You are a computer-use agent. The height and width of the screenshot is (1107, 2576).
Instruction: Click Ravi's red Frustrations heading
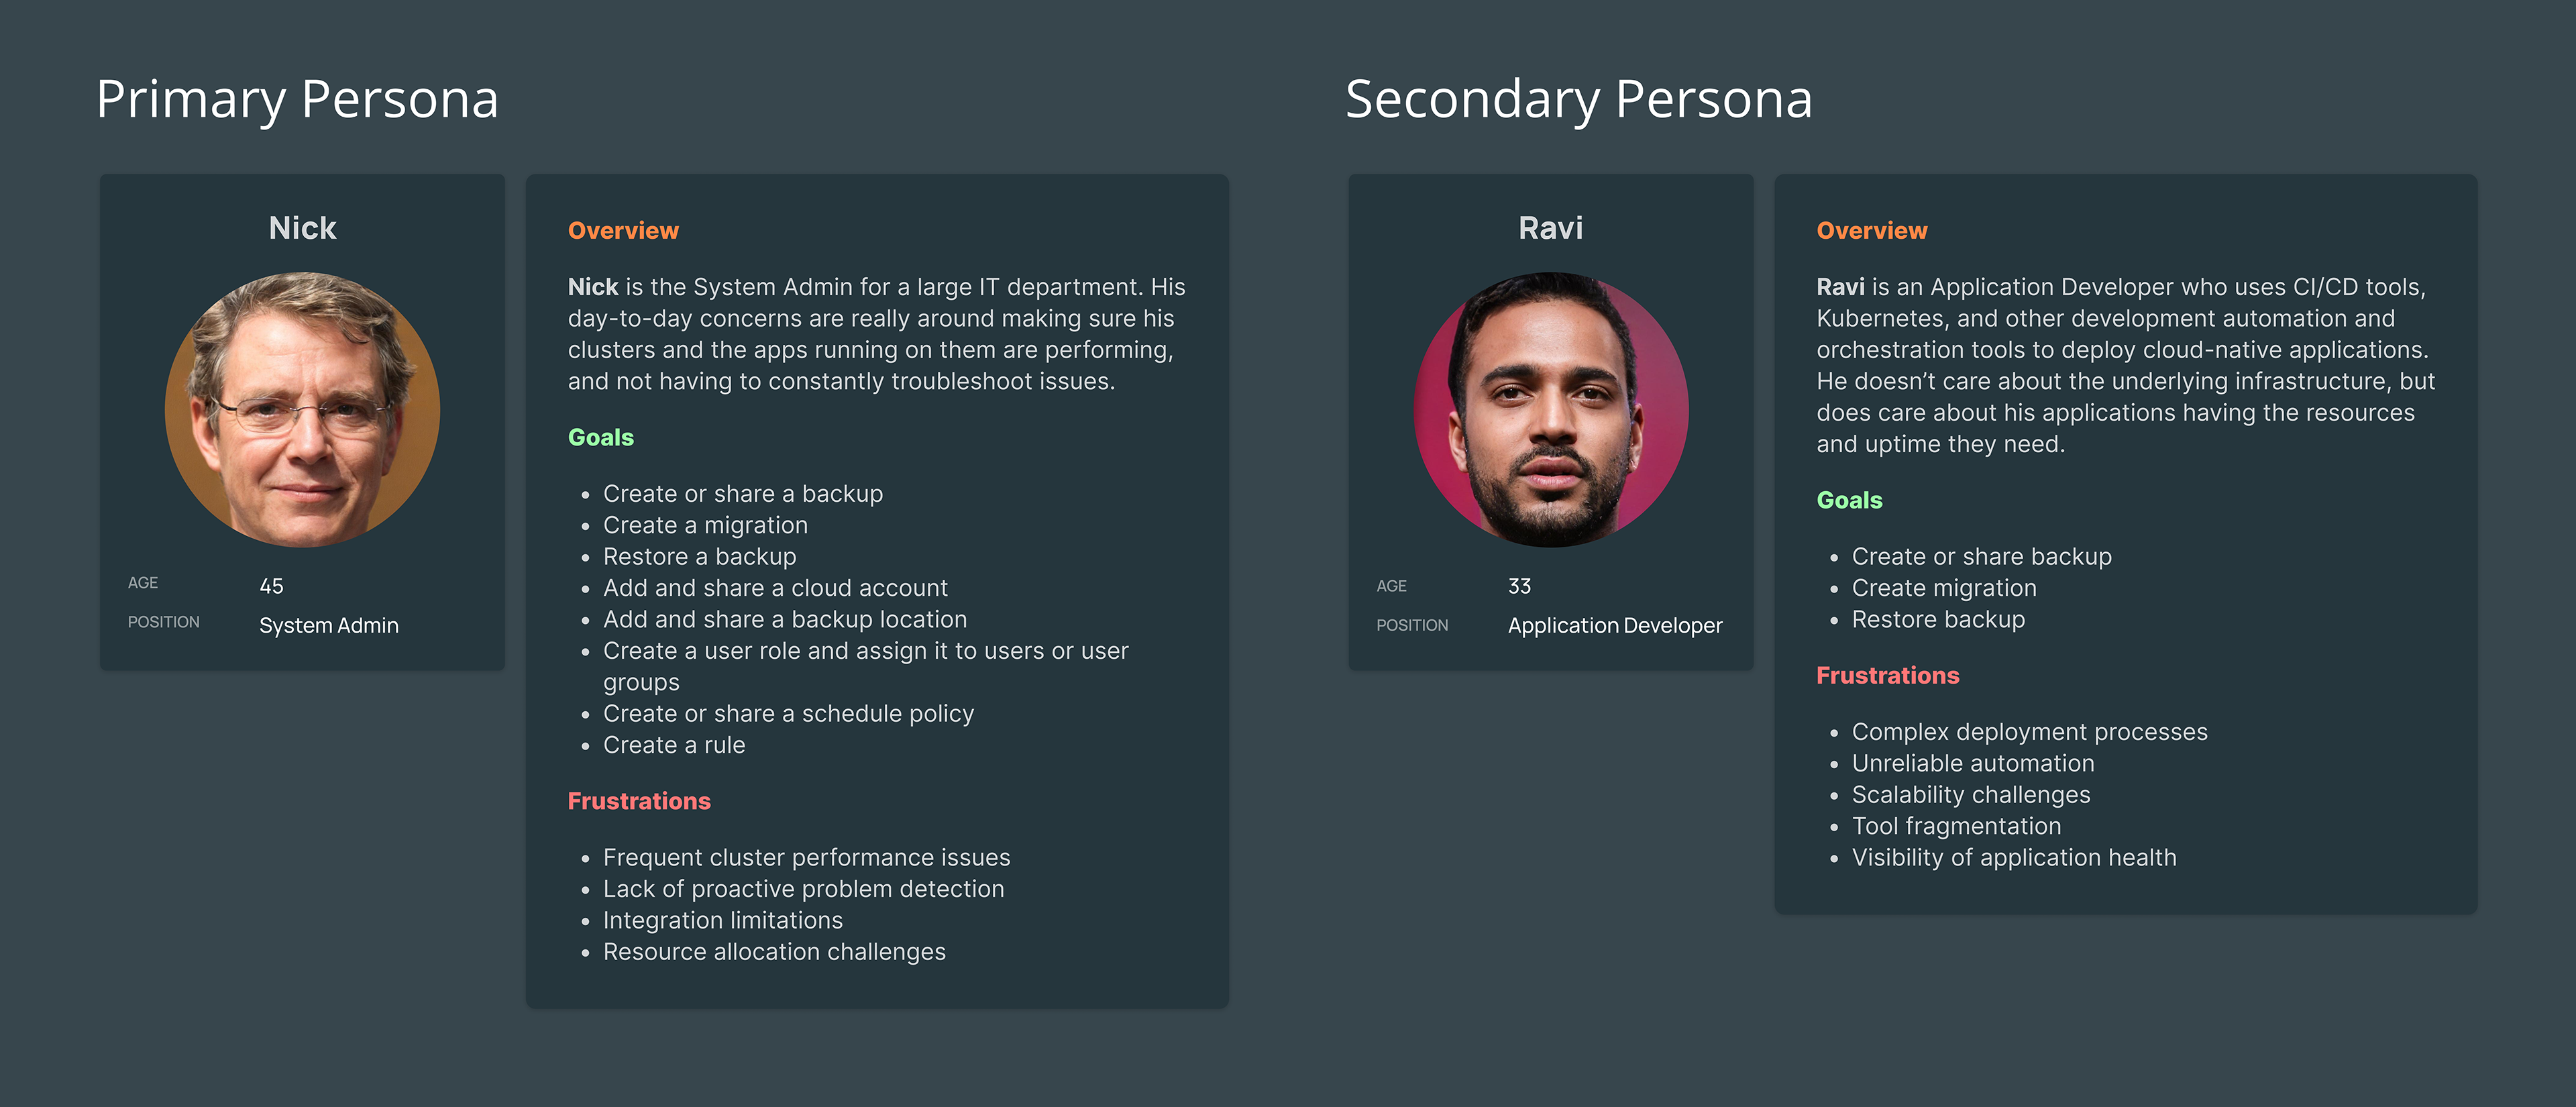point(1887,675)
